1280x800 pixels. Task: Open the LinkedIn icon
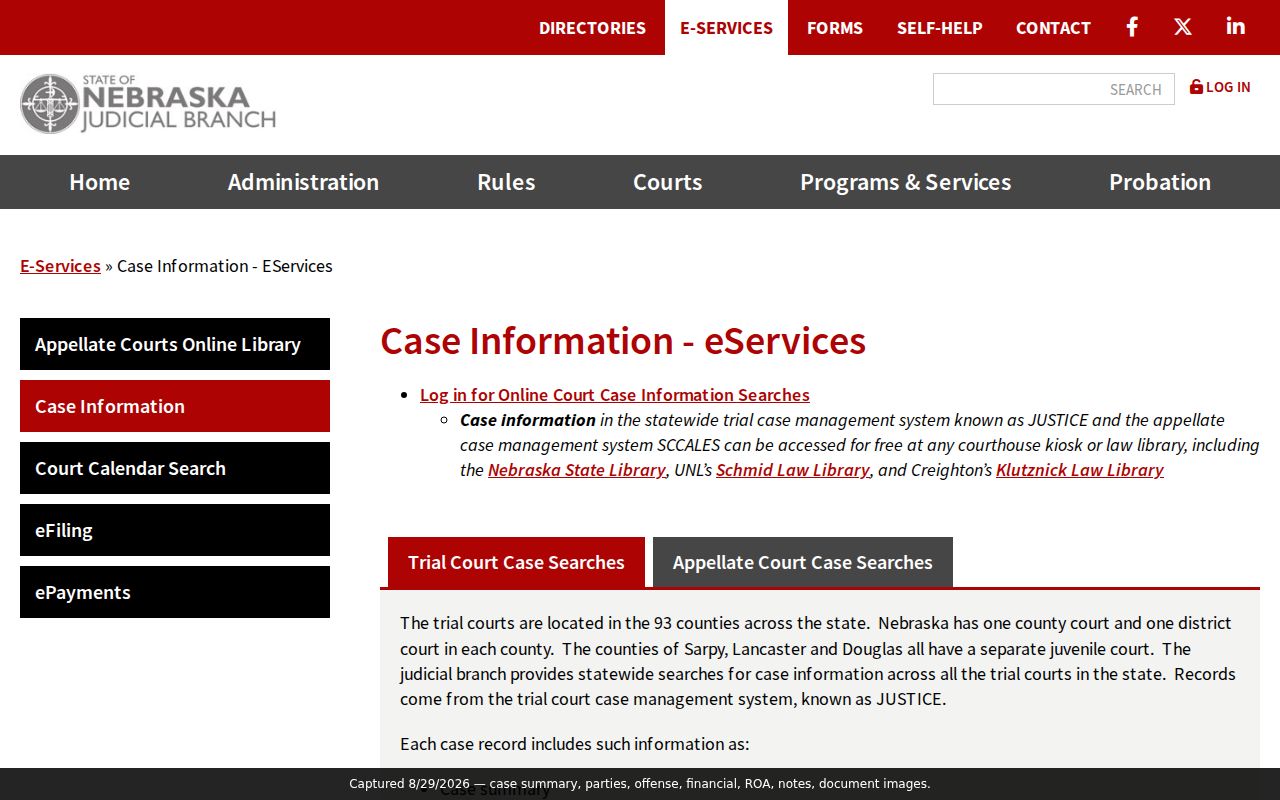pos(1236,27)
